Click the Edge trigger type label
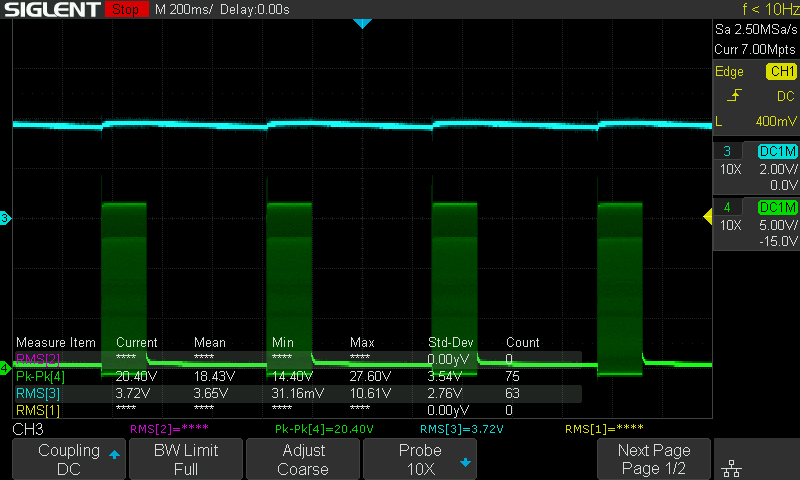 click(x=729, y=71)
